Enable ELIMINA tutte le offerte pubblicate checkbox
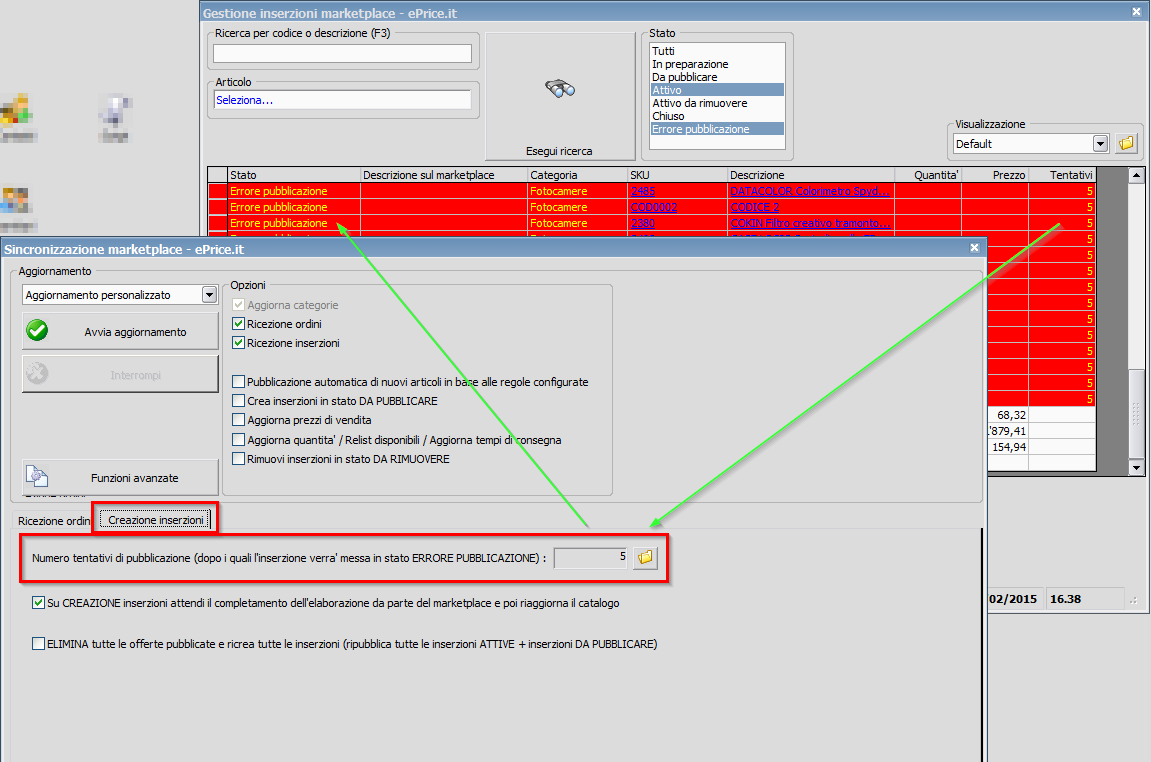Viewport: 1151px width, 762px height. [x=38, y=644]
